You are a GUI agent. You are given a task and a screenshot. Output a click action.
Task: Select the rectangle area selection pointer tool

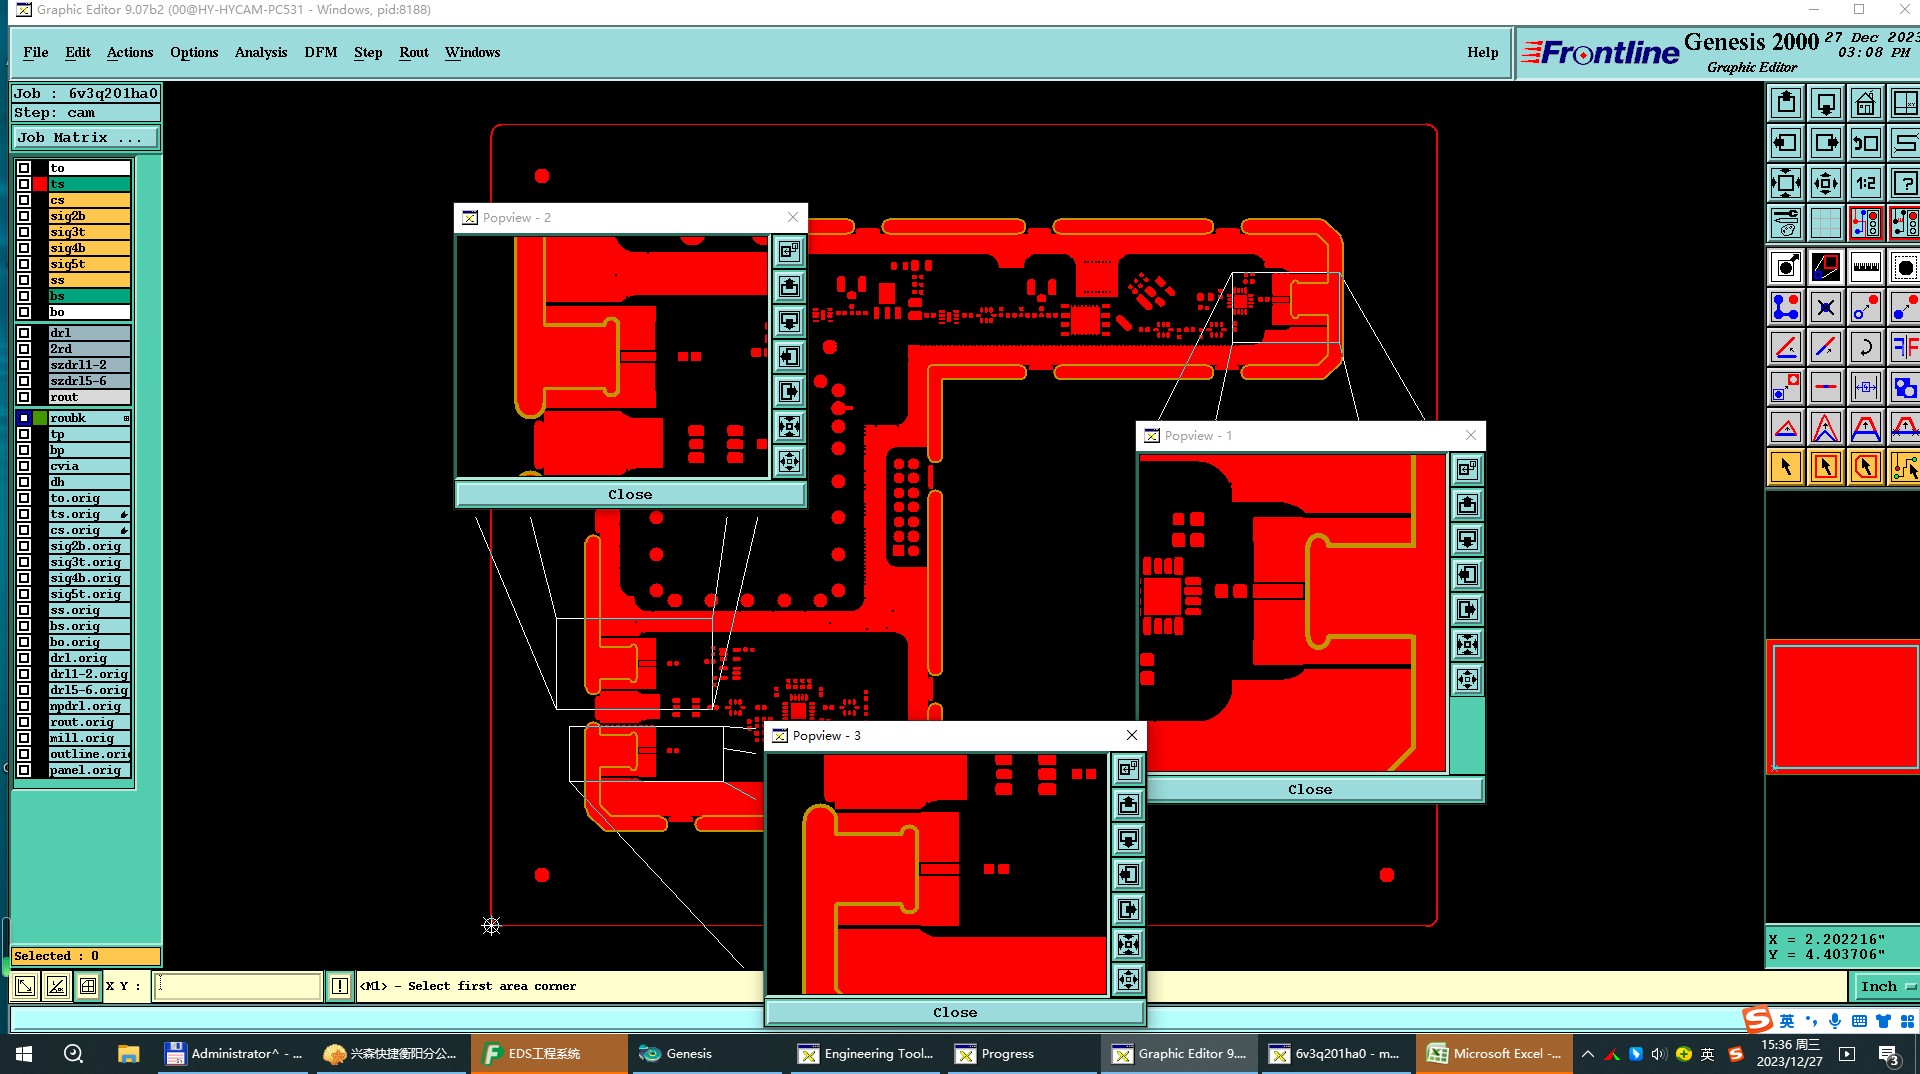point(1826,467)
